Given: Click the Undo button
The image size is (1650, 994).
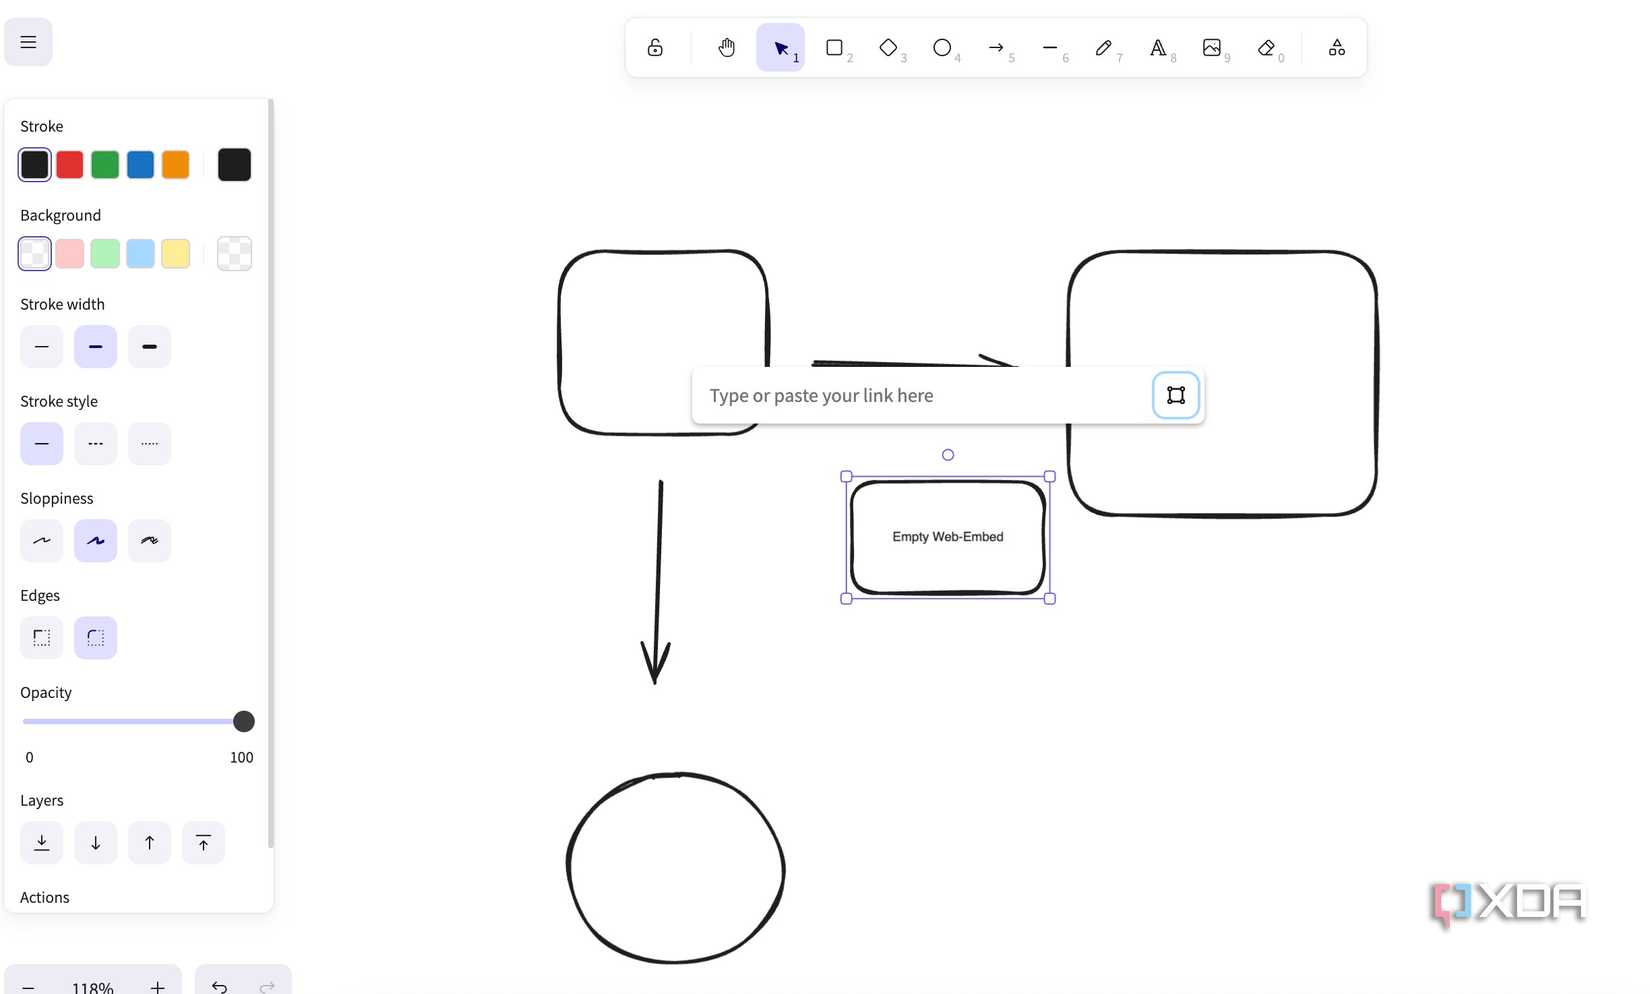Looking at the screenshot, I should coord(219,986).
